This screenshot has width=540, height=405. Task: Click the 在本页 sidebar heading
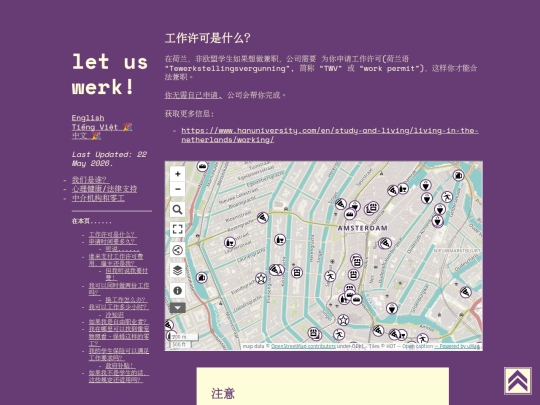(x=92, y=221)
